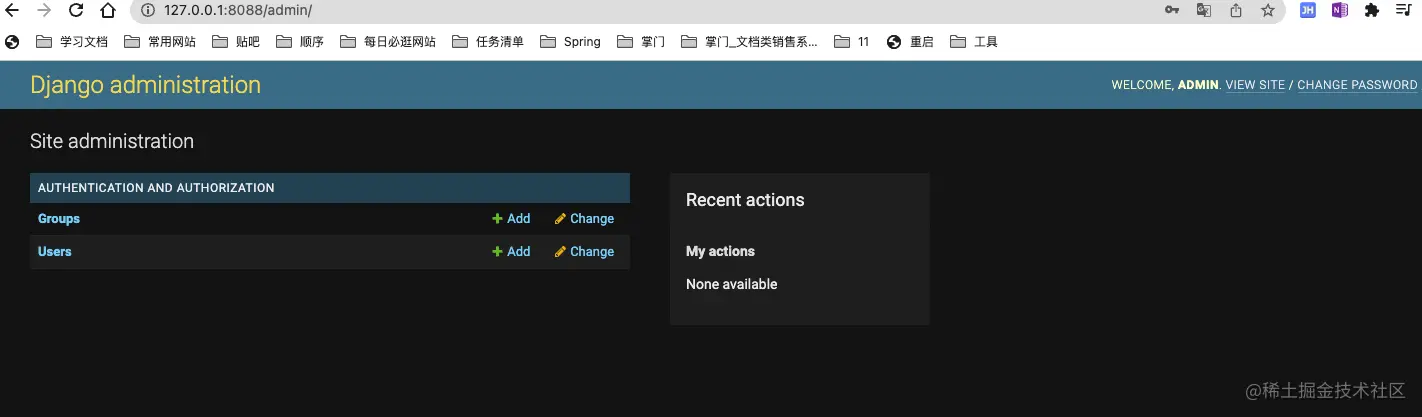This screenshot has width=1422, height=417.
Task: Click the Site administration heading
Action: 112,141
